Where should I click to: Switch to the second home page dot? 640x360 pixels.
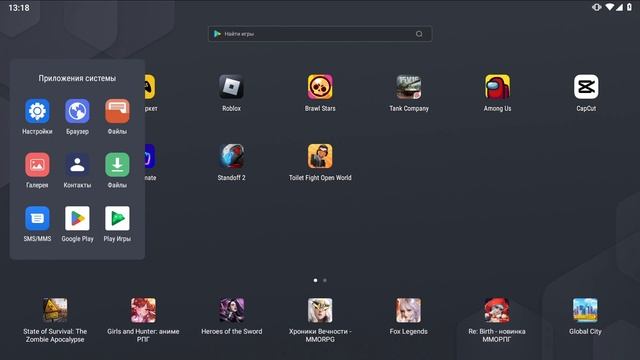point(325,280)
